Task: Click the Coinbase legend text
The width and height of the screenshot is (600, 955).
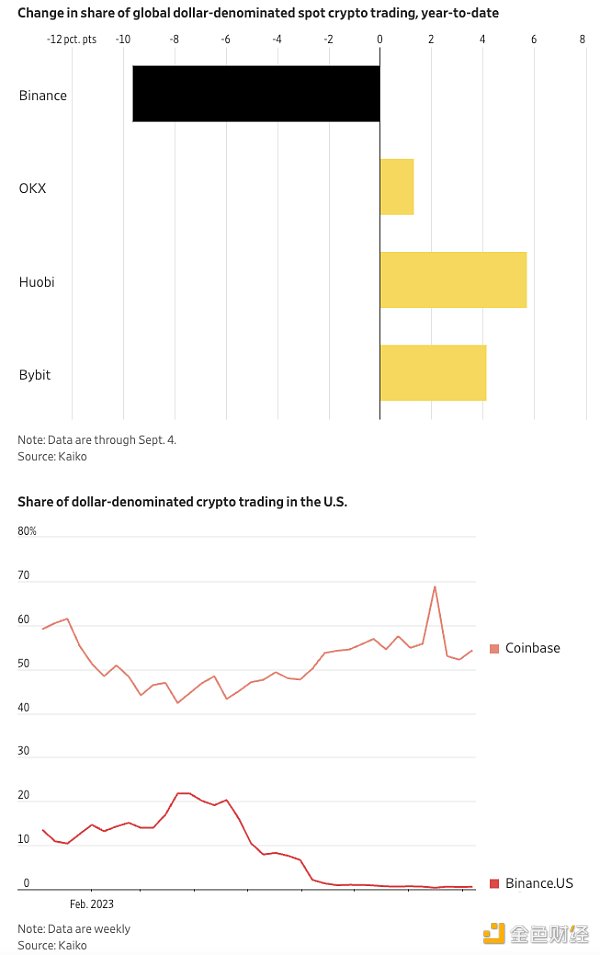Action: (x=532, y=648)
